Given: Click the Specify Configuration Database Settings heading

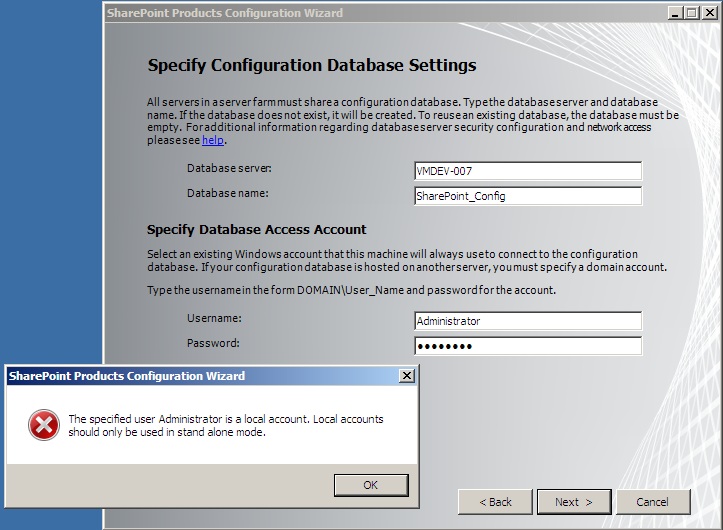Looking at the screenshot, I should pyautogui.click(x=312, y=65).
